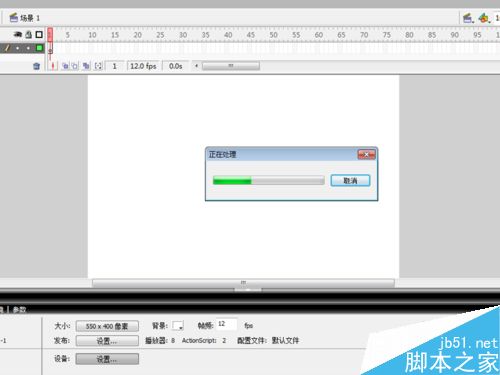The width and height of the screenshot is (500, 375).
Task: Click the delete layer trash icon
Action: pyautogui.click(x=36, y=66)
